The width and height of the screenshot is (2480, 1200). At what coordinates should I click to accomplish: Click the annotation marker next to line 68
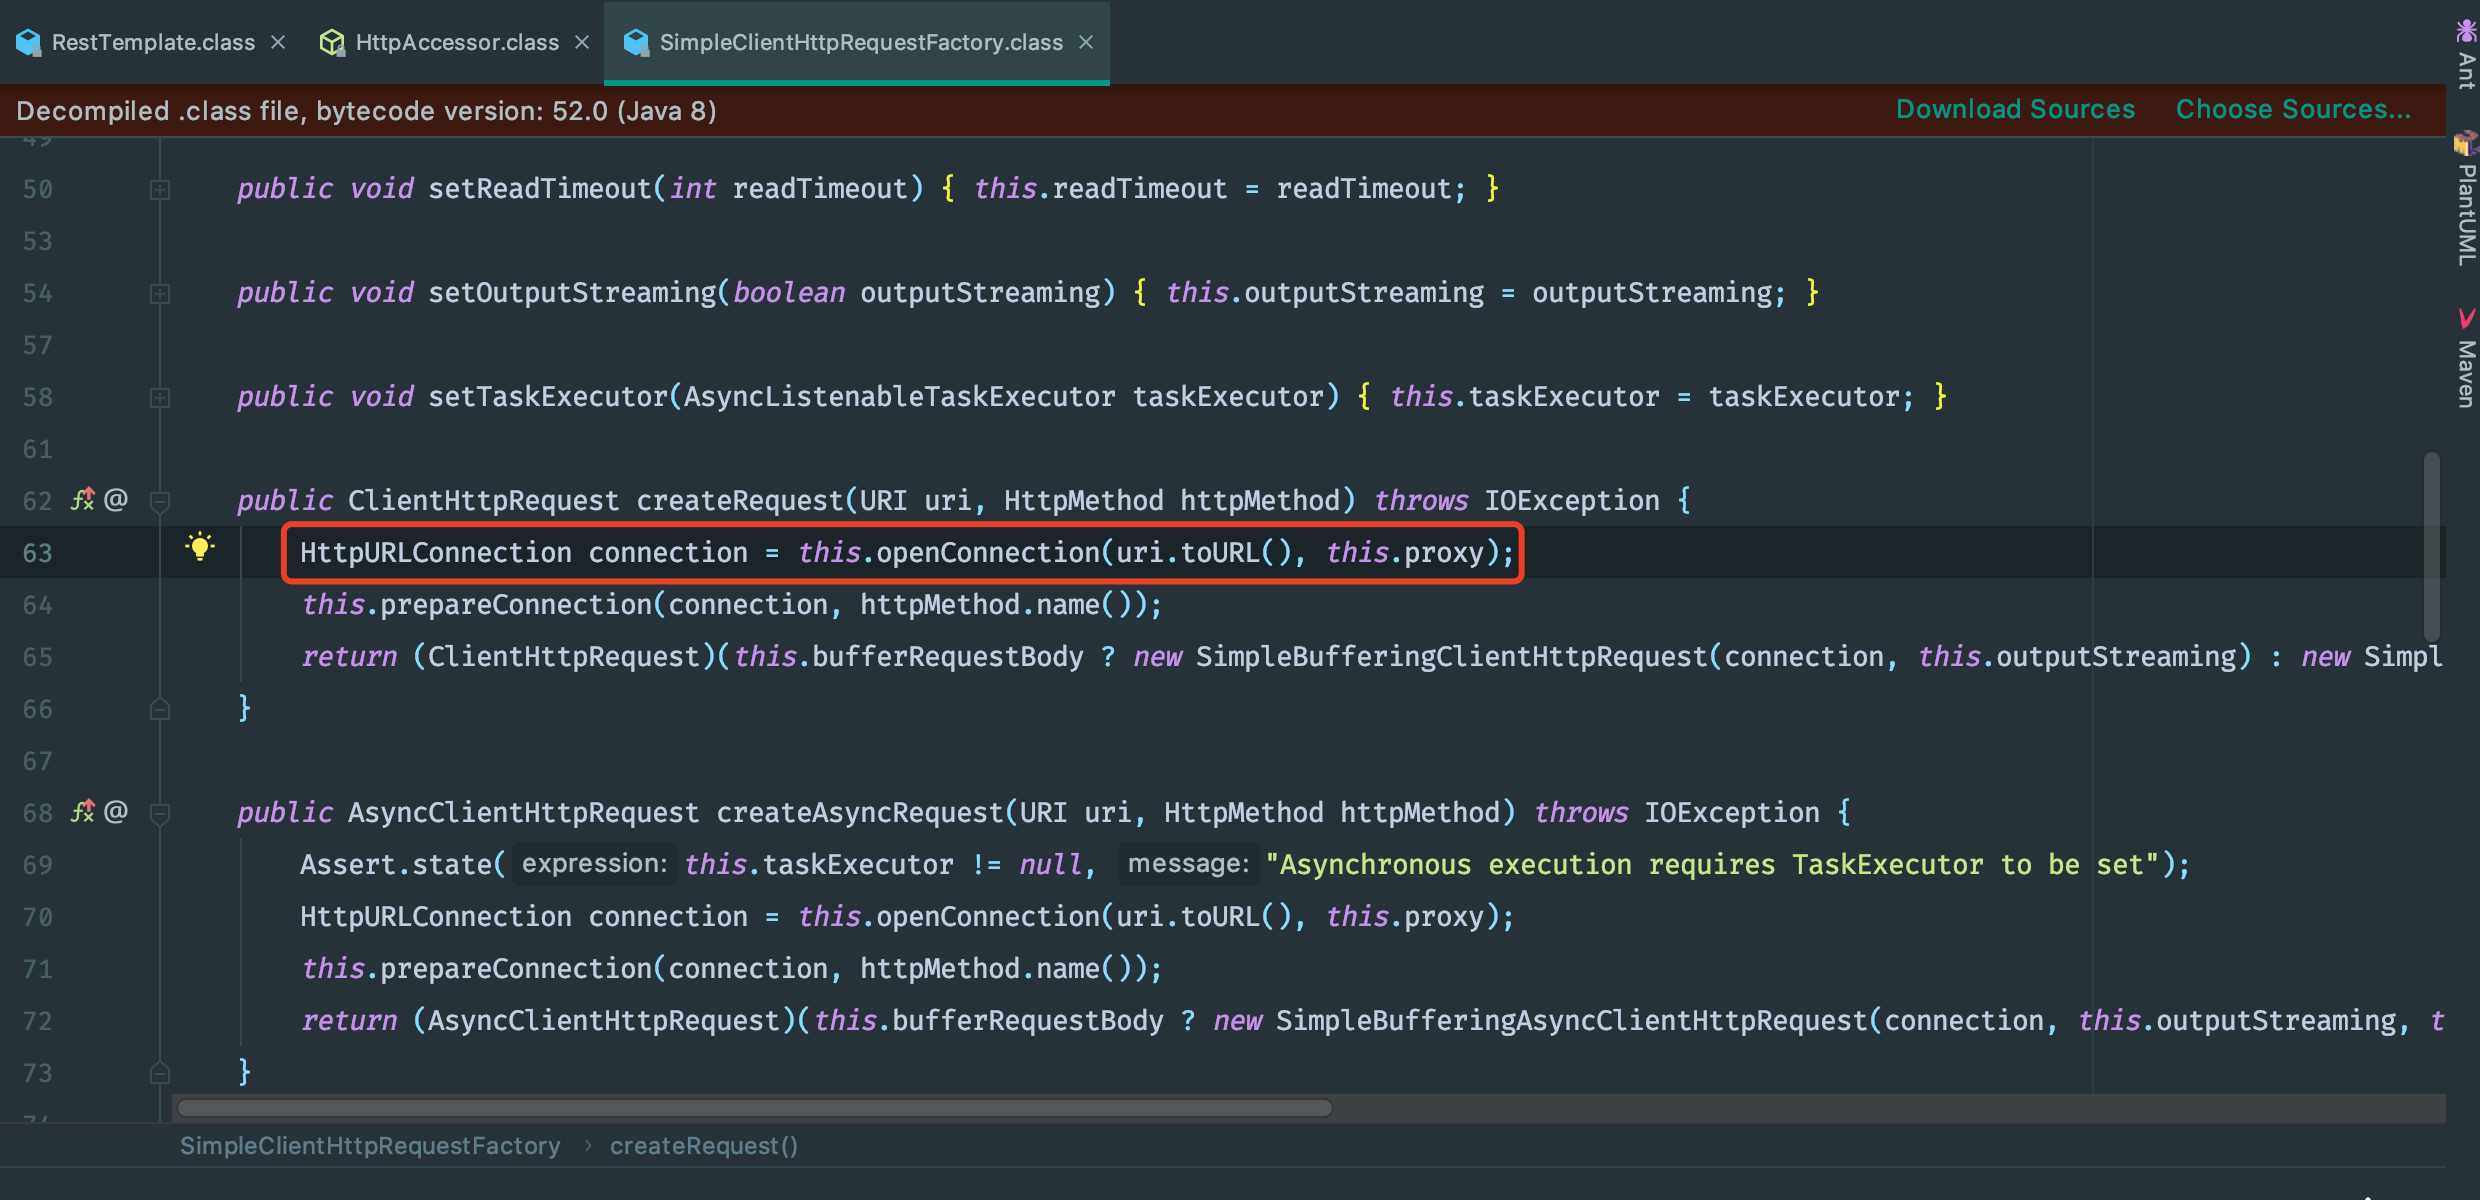tap(117, 811)
